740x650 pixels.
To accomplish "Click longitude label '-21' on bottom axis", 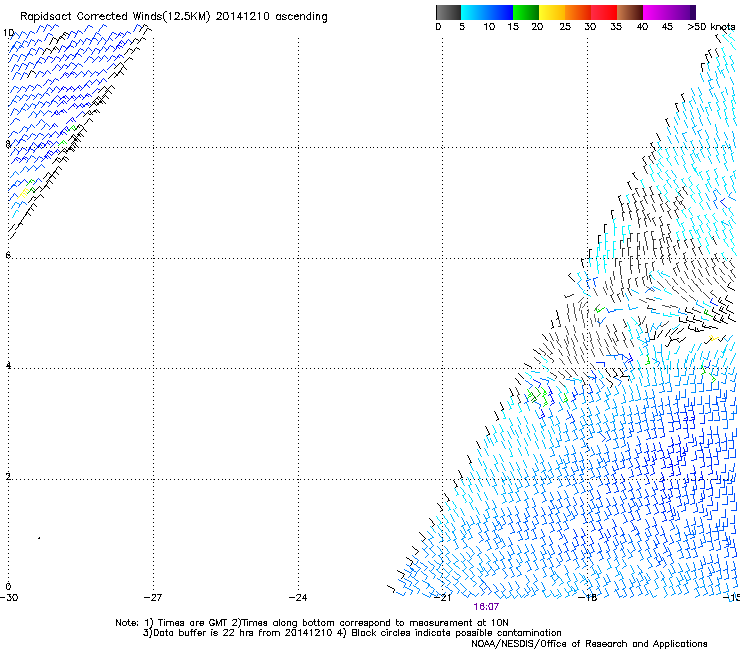I will coord(442,598).
